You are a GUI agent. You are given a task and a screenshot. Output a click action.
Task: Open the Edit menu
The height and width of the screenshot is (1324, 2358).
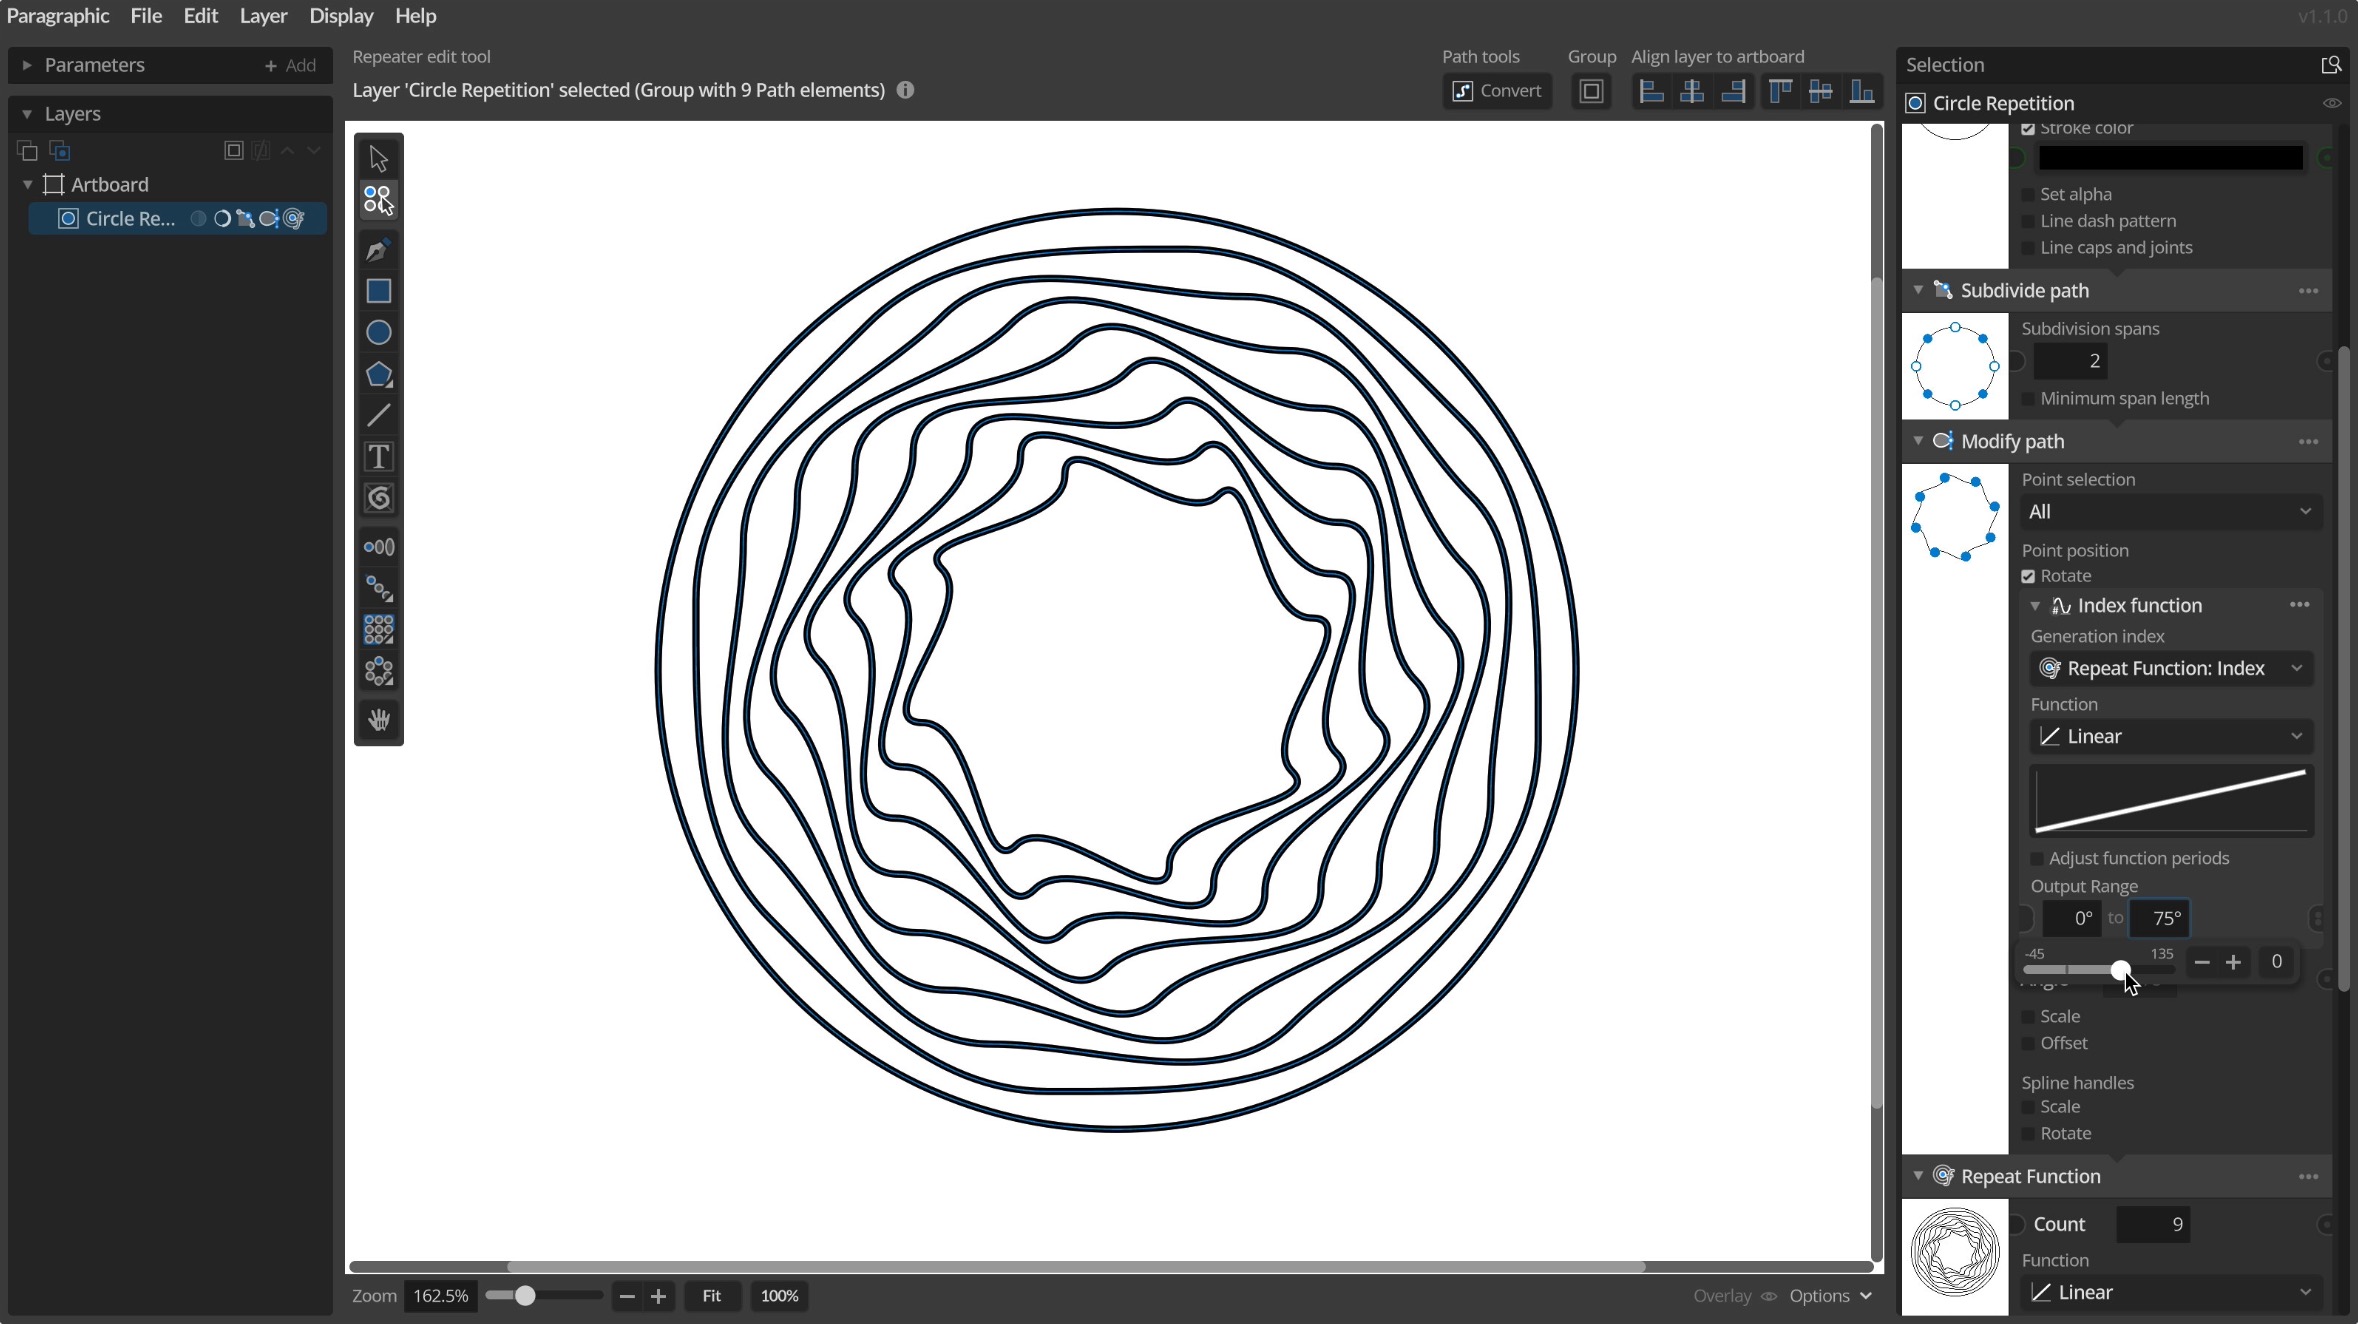(x=200, y=16)
